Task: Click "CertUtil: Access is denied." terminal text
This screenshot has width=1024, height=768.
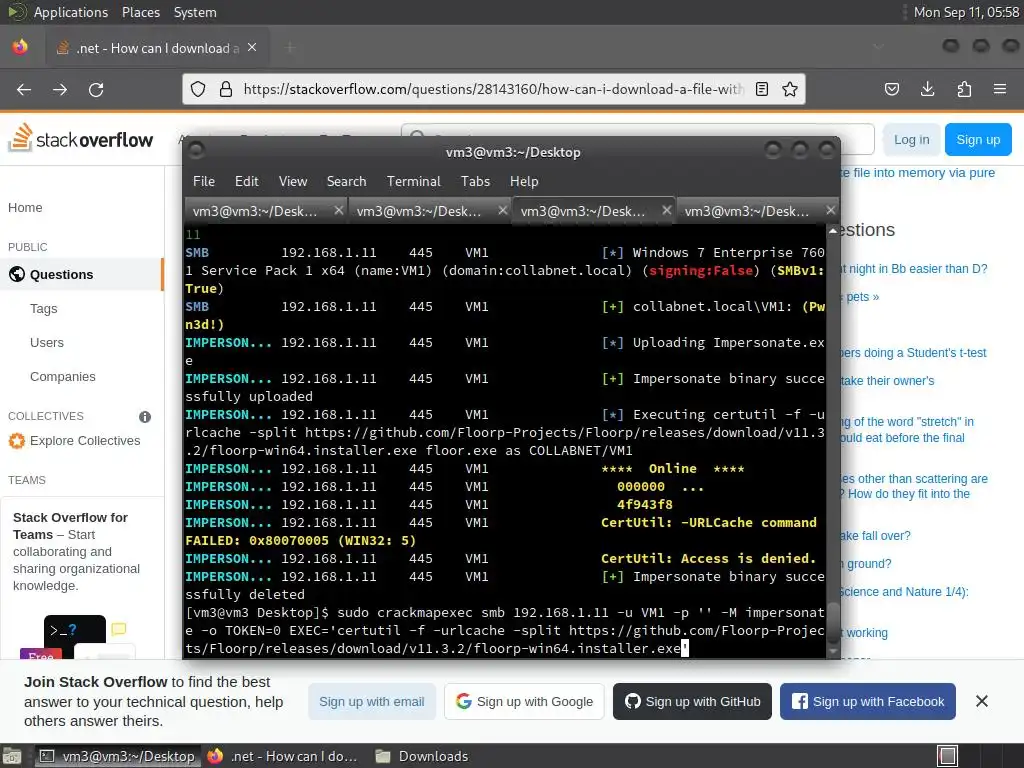Action: [x=709, y=558]
